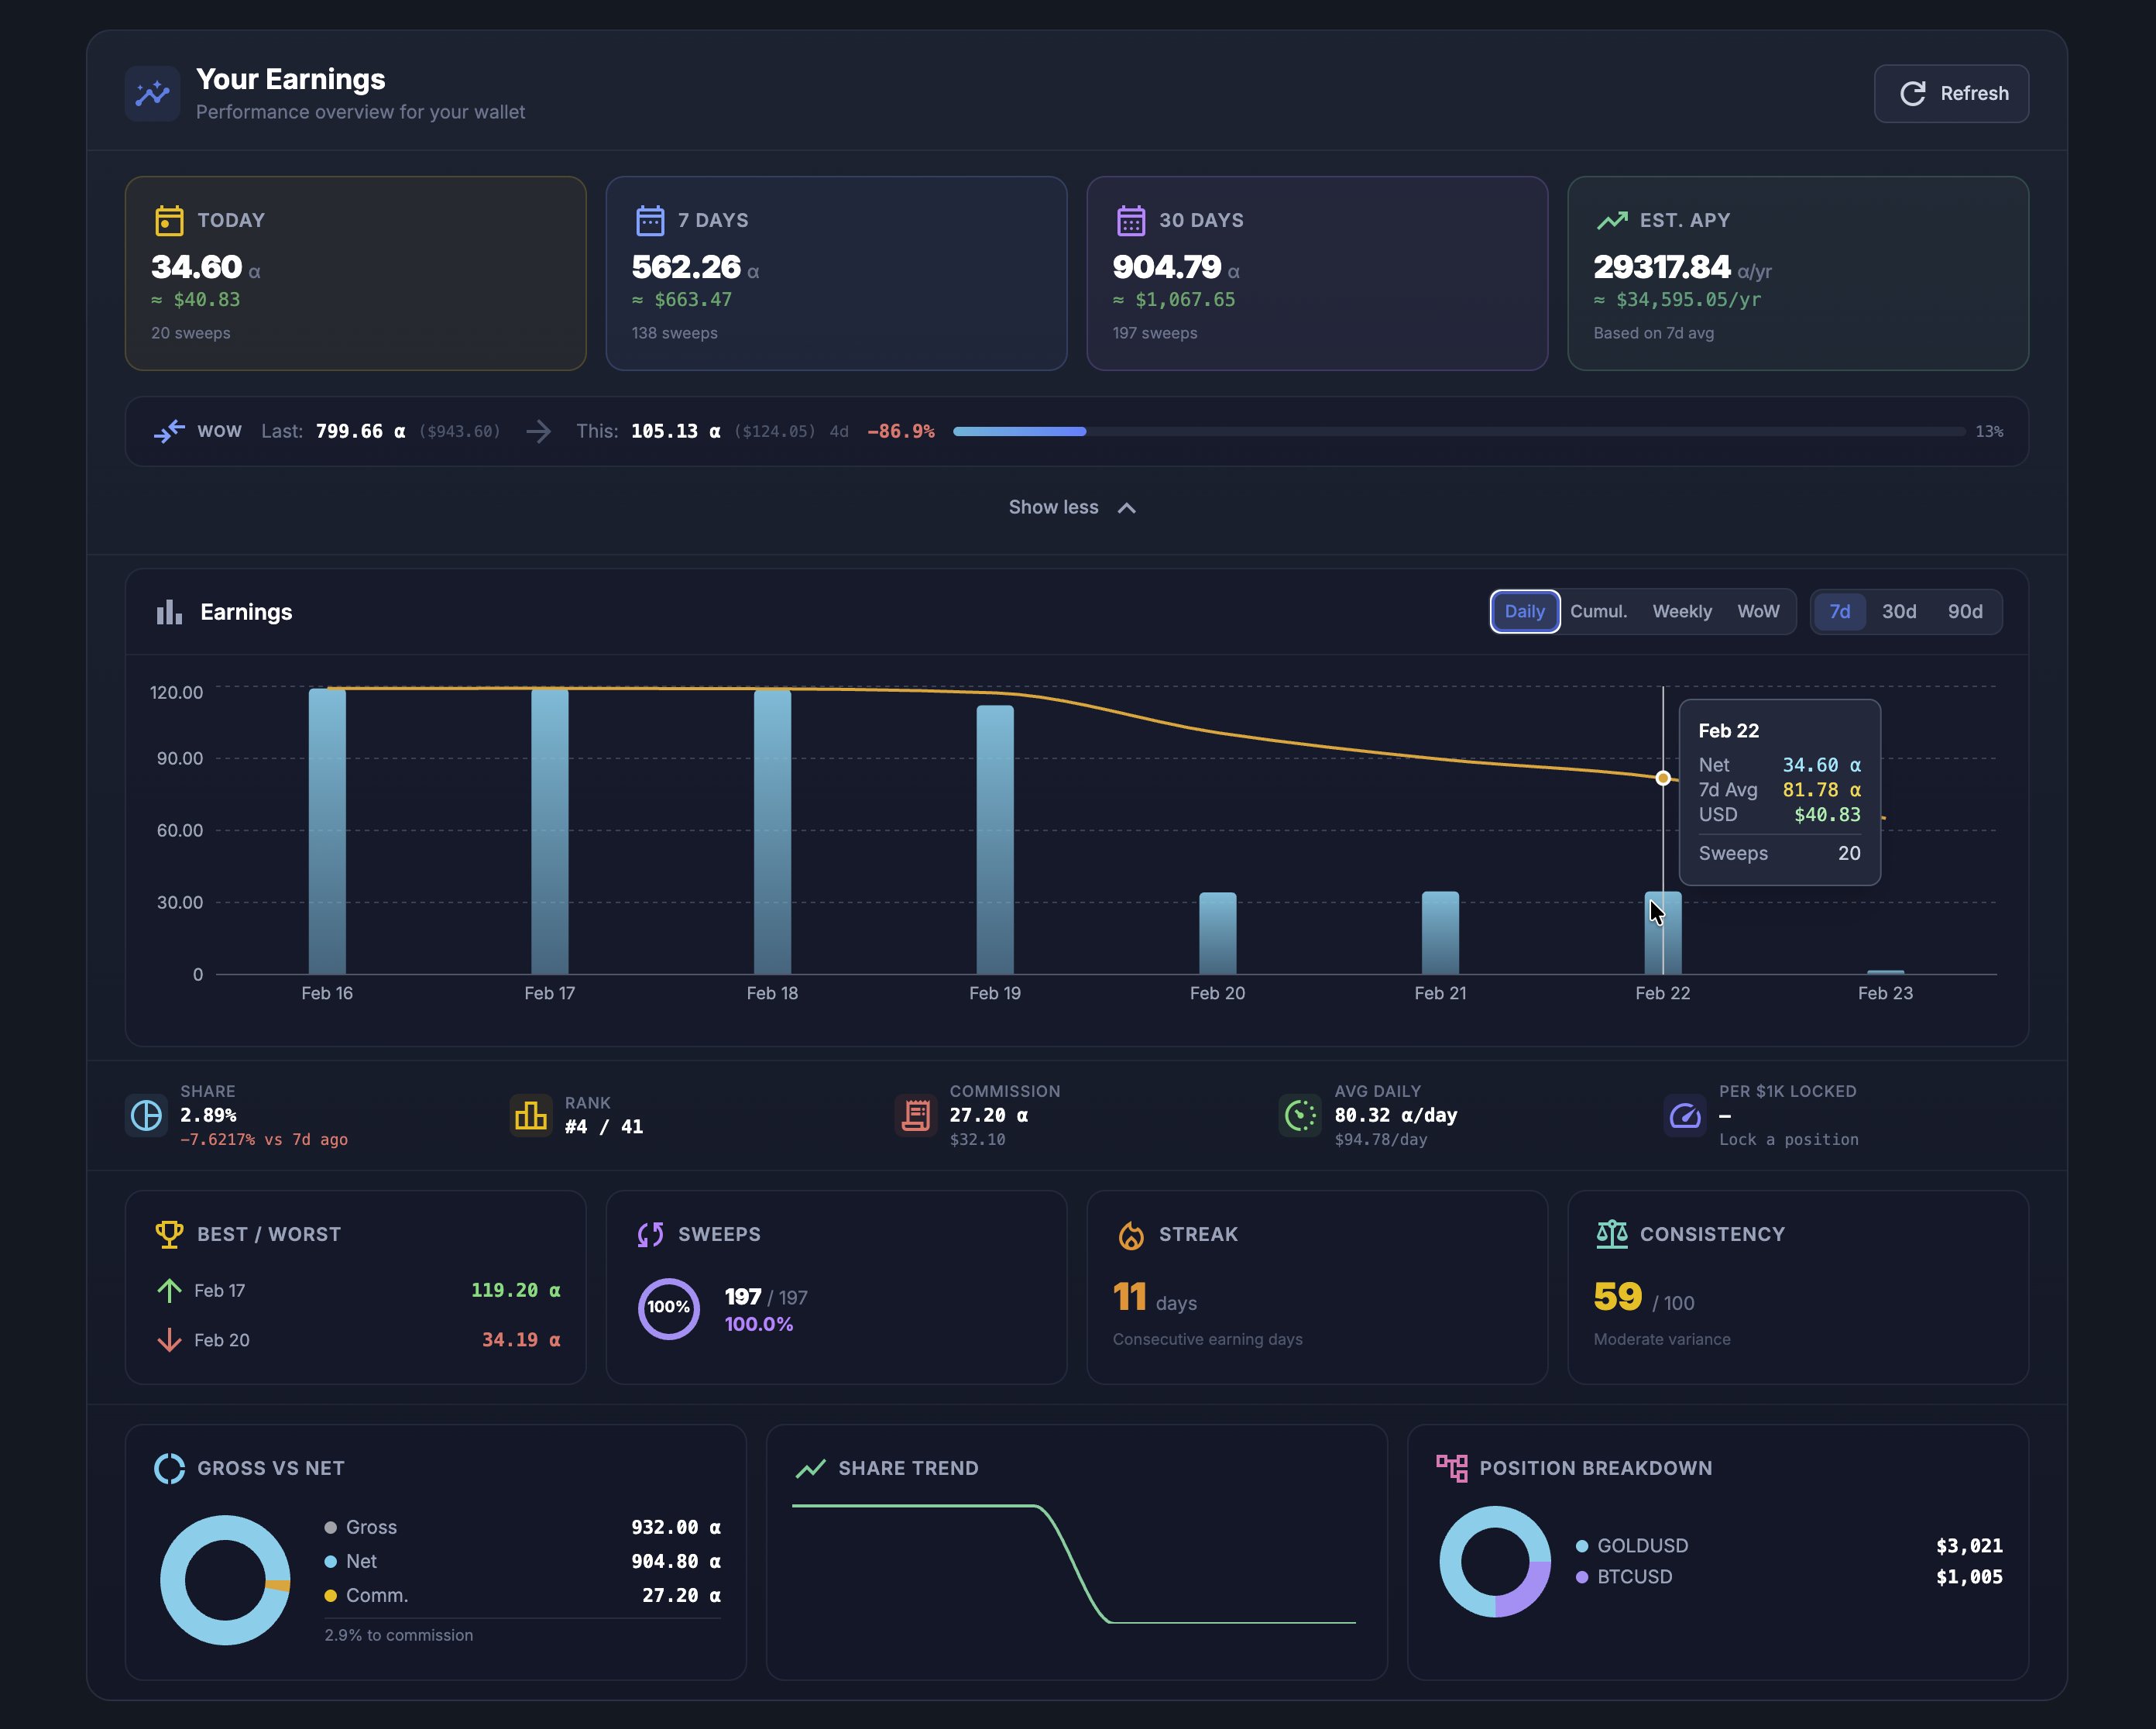2156x1729 pixels.
Task: Click the Your Earnings trend icon
Action: 152,93
